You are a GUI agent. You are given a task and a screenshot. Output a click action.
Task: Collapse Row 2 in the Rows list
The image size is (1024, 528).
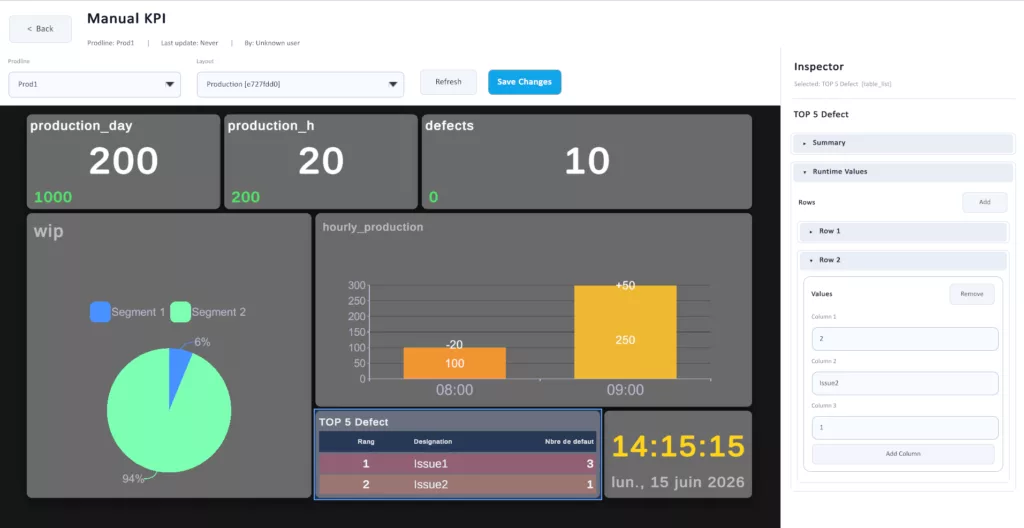click(903, 260)
